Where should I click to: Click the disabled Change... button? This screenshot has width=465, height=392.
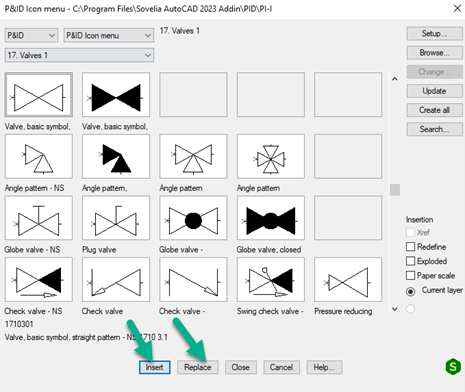[x=434, y=72]
